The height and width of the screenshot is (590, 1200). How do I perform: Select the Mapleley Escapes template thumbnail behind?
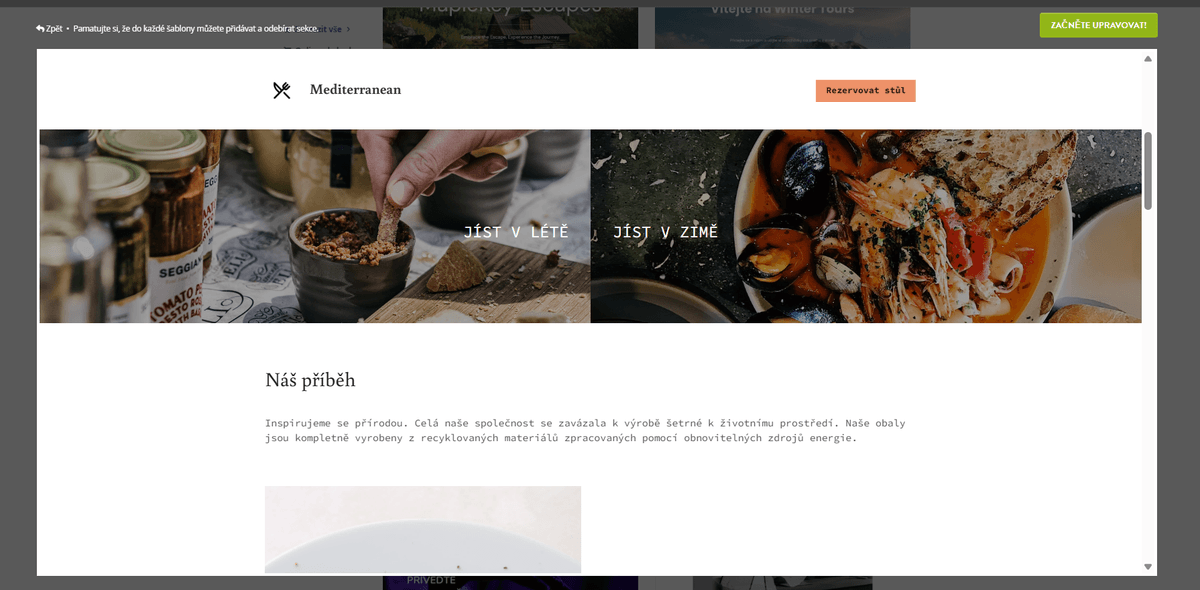point(510,24)
